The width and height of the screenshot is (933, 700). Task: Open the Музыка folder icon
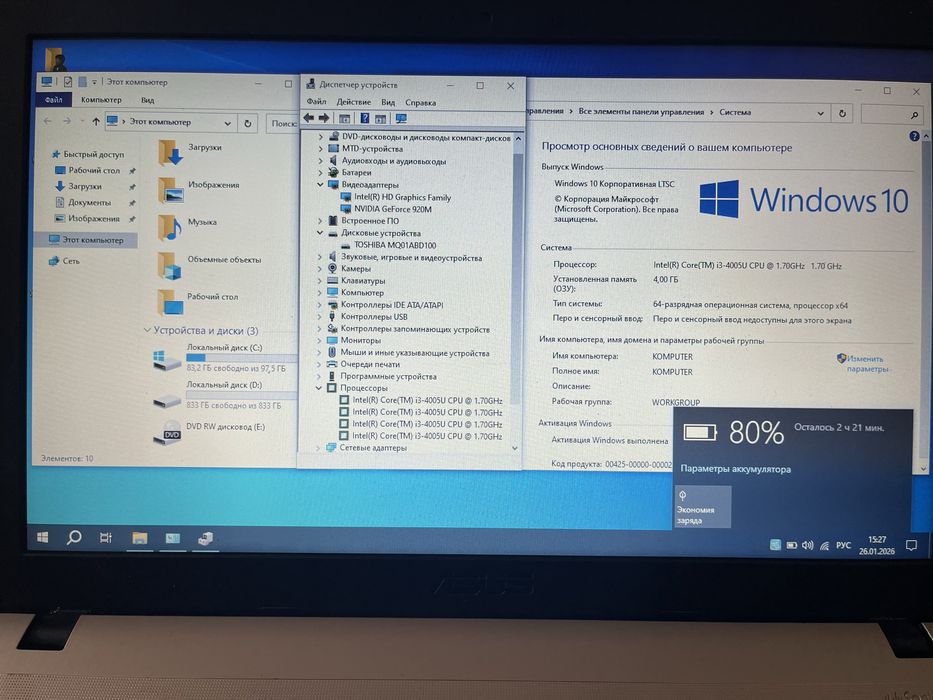(x=170, y=227)
